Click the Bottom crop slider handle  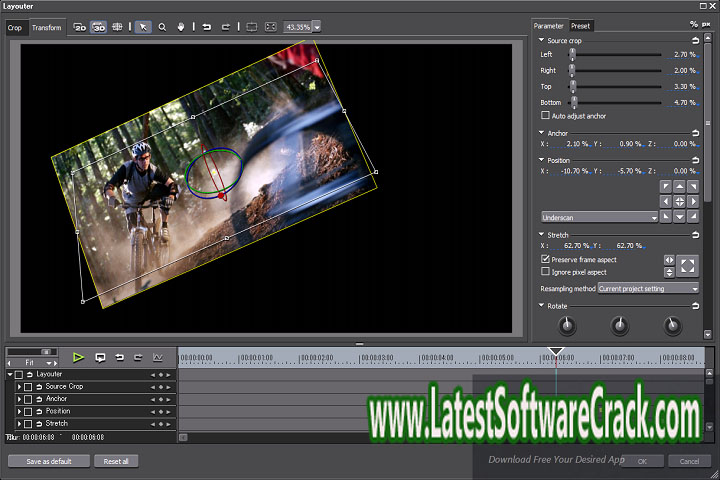(574, 103)
